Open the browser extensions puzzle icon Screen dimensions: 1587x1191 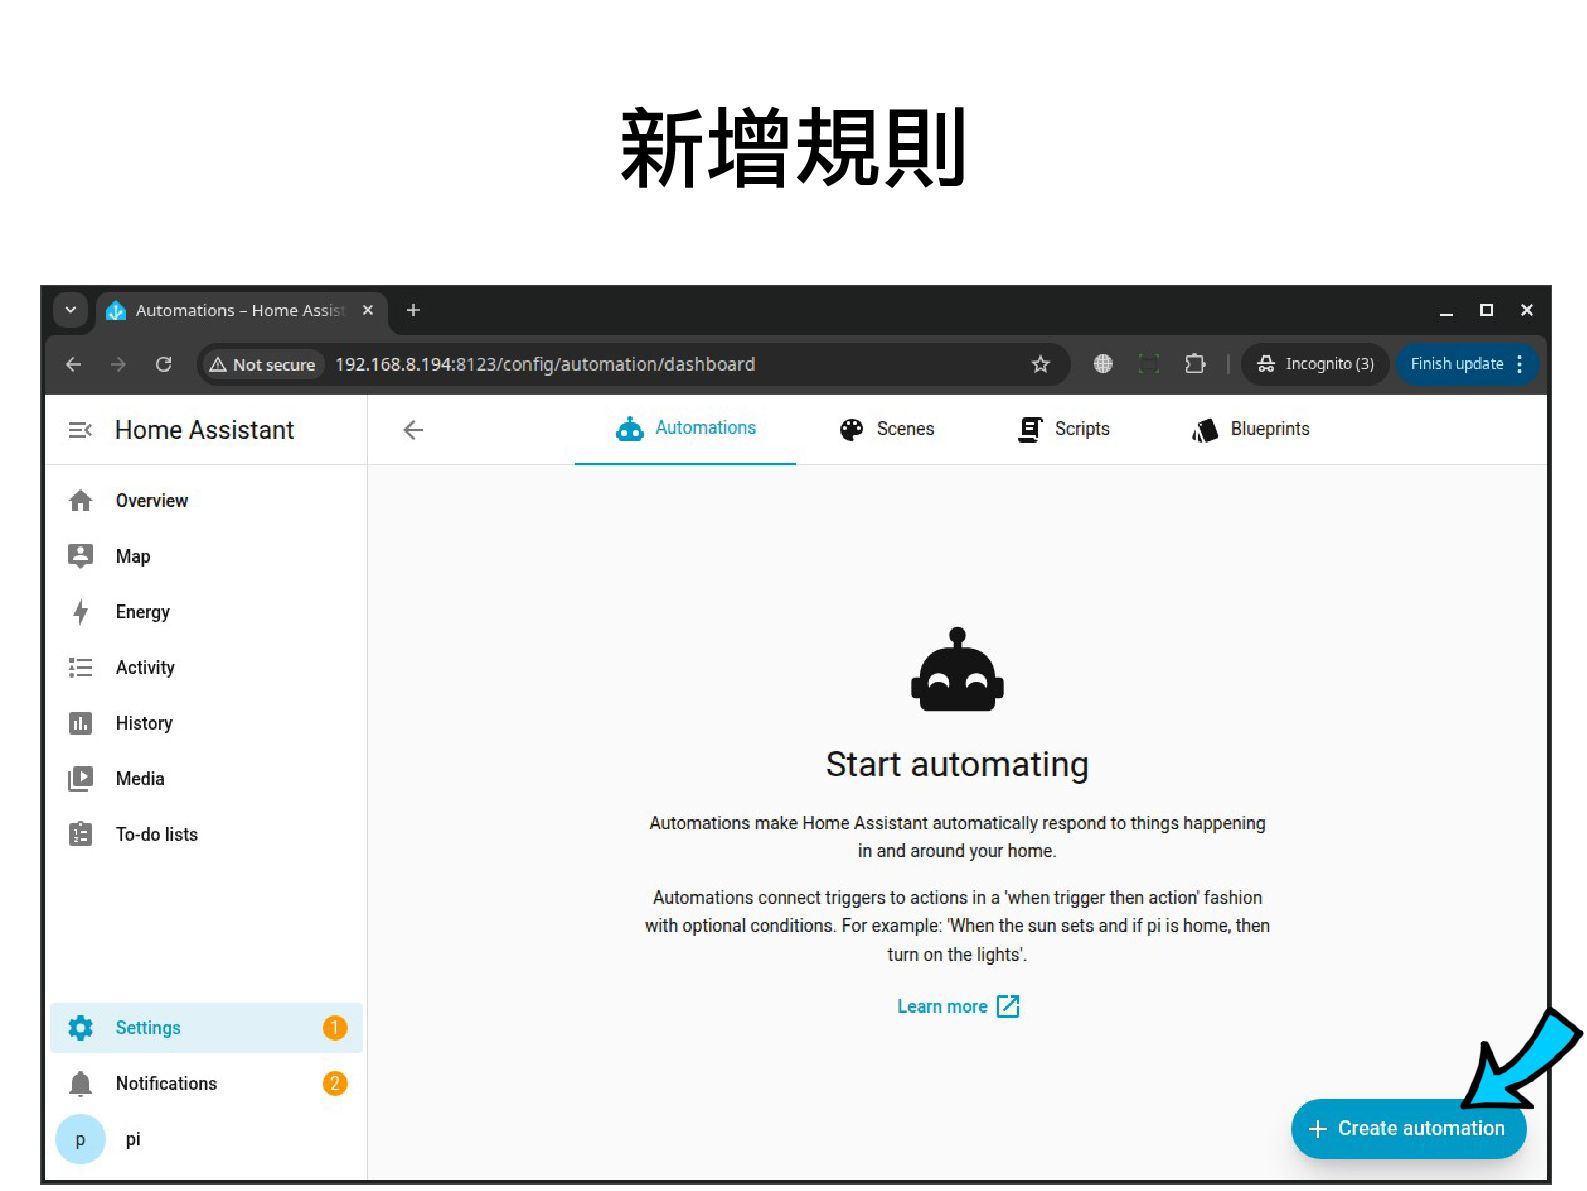point(1195,364)
